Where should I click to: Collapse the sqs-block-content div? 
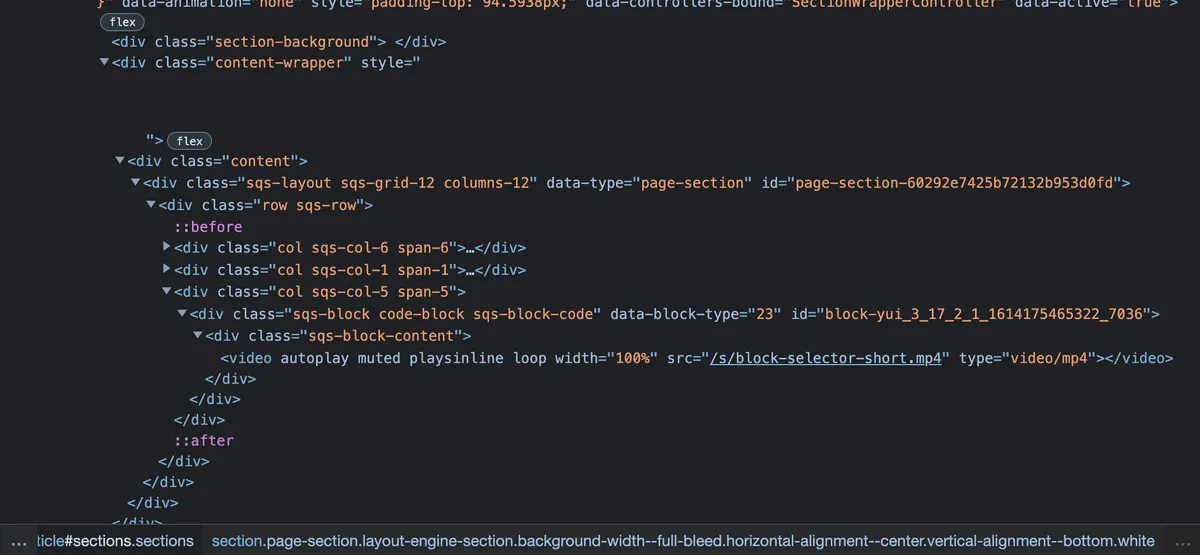[x=198, y=336]
